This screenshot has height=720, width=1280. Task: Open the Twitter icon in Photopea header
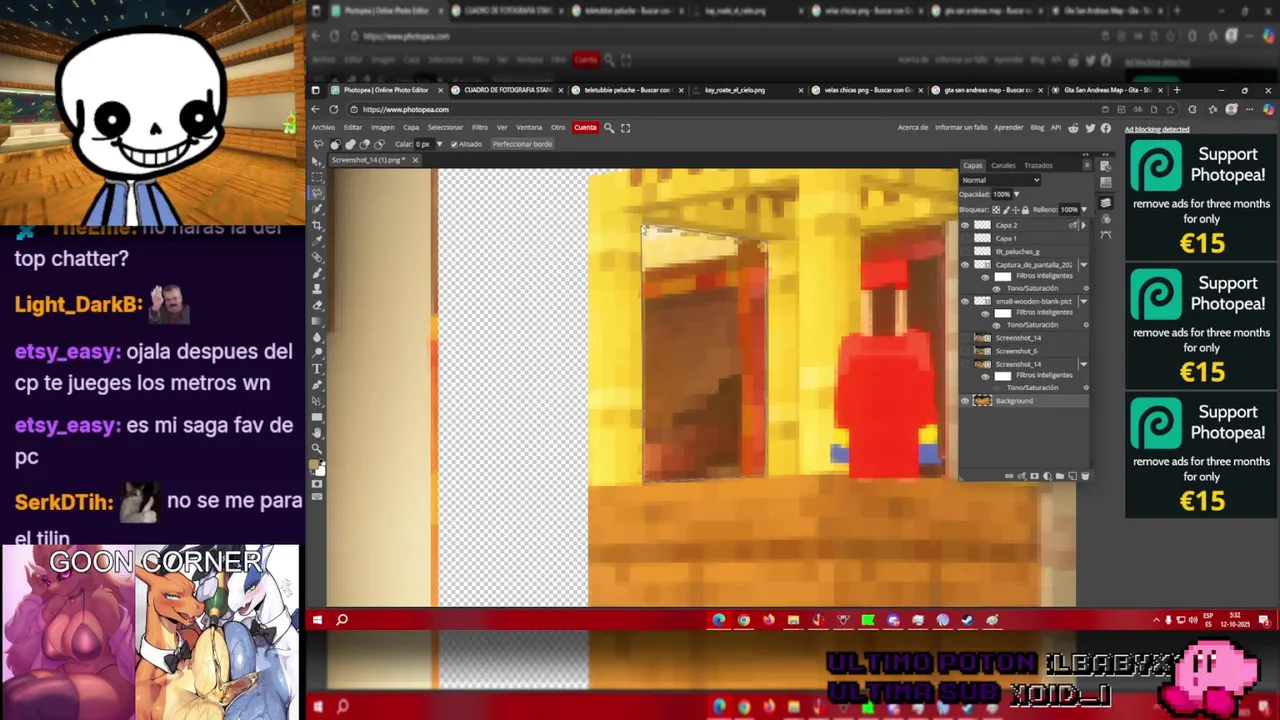click(1090, 127)
